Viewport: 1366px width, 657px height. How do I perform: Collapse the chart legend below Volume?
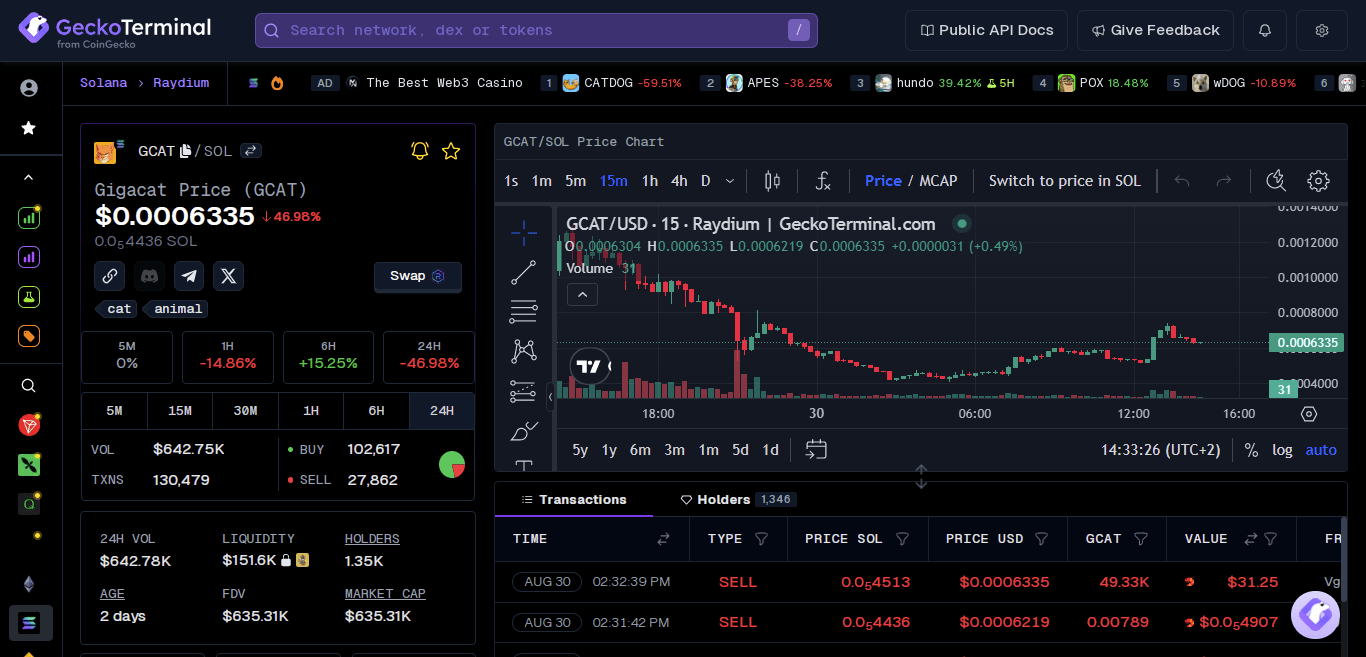click(582, 295)
